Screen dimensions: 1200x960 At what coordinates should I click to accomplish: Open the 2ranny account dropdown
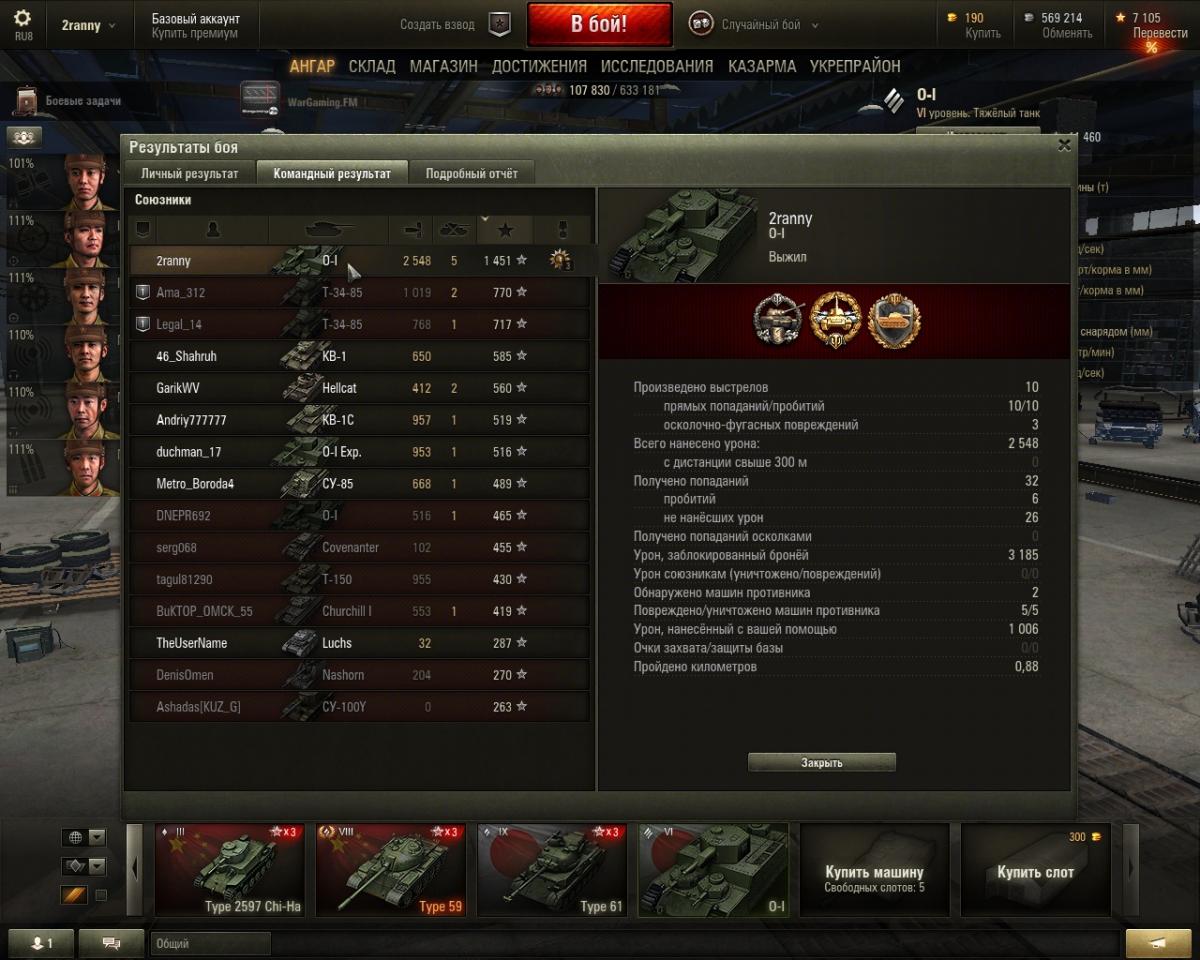88,25
